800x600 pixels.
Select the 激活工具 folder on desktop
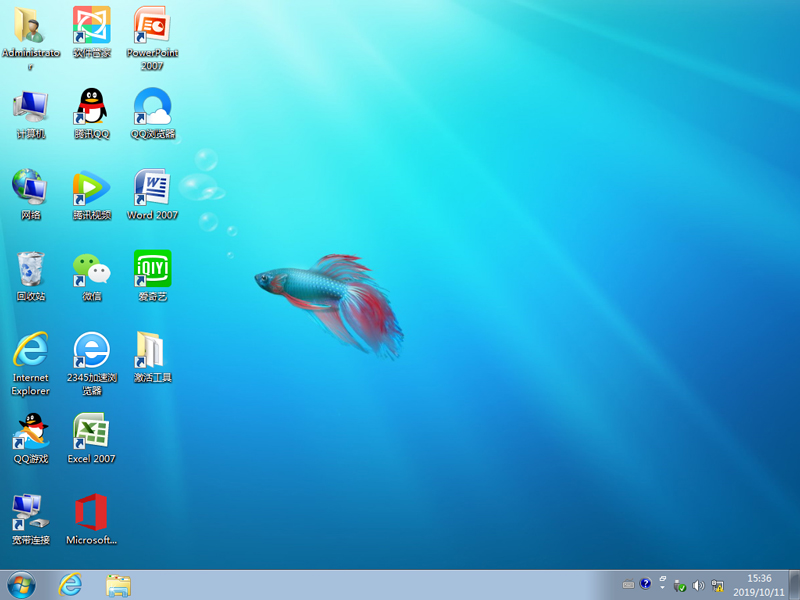click(x=152, y=351)
